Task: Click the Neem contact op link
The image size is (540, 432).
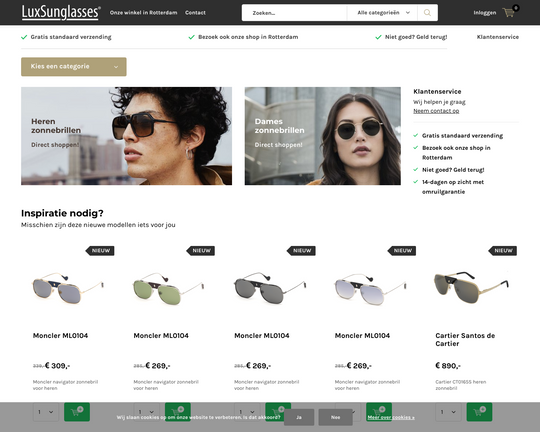Action: point(436,111)
